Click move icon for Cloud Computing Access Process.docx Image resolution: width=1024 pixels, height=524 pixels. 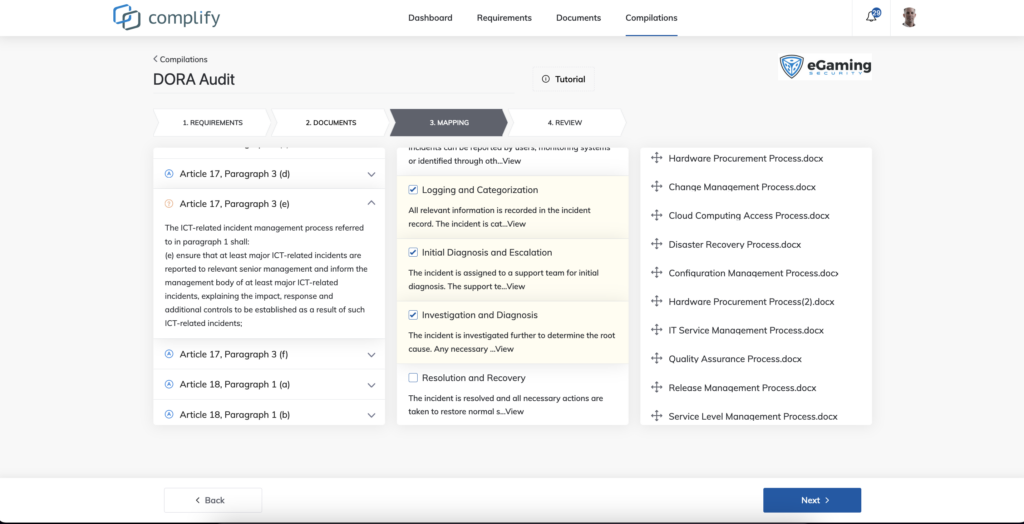pos(657,215)
